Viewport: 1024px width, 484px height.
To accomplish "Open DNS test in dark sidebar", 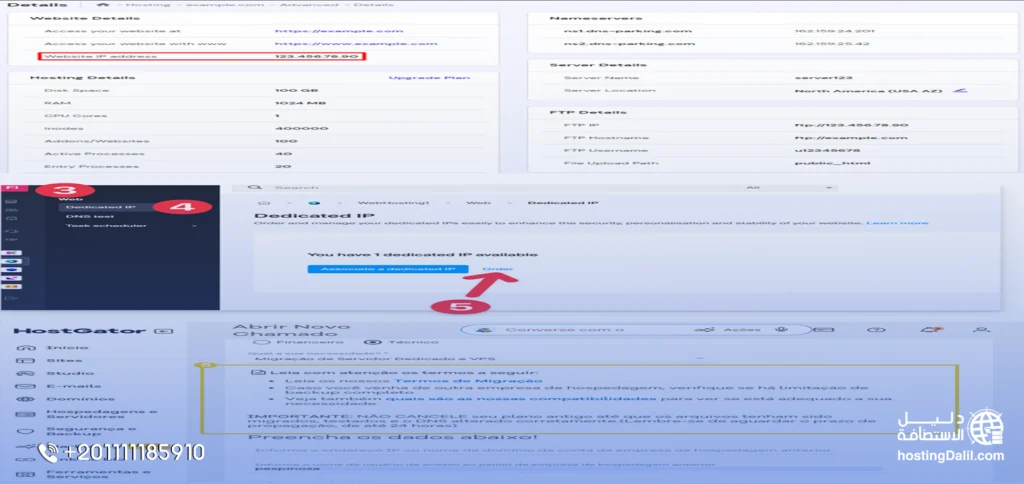I will click(x=90, y=216).
